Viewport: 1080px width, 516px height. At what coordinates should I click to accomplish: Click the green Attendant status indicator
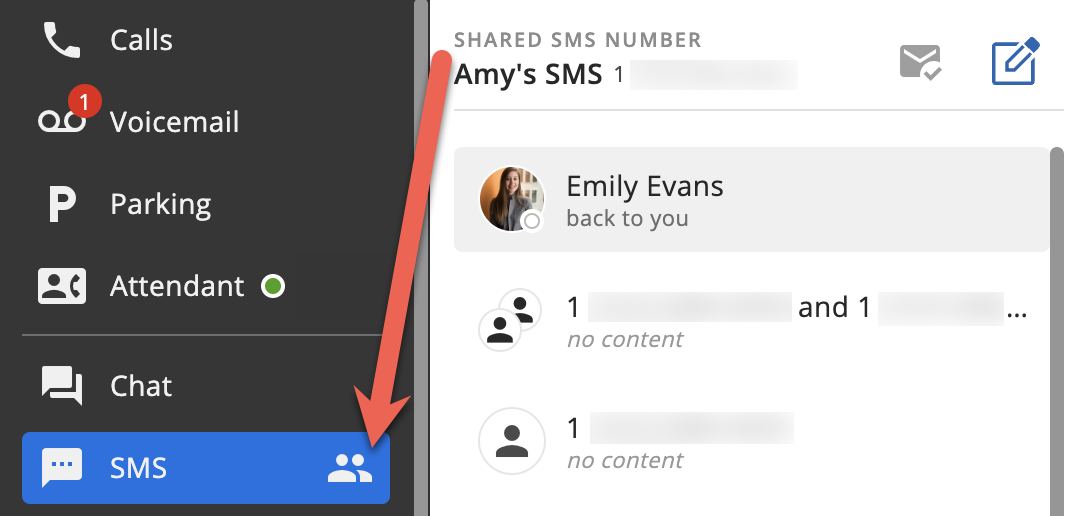(273, 286)
